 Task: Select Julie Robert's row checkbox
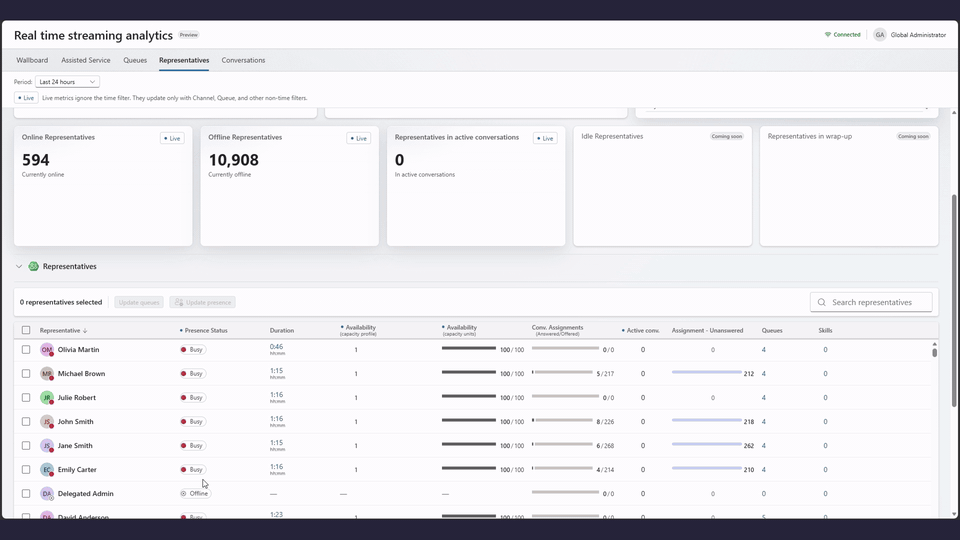(x=26, y=397)
